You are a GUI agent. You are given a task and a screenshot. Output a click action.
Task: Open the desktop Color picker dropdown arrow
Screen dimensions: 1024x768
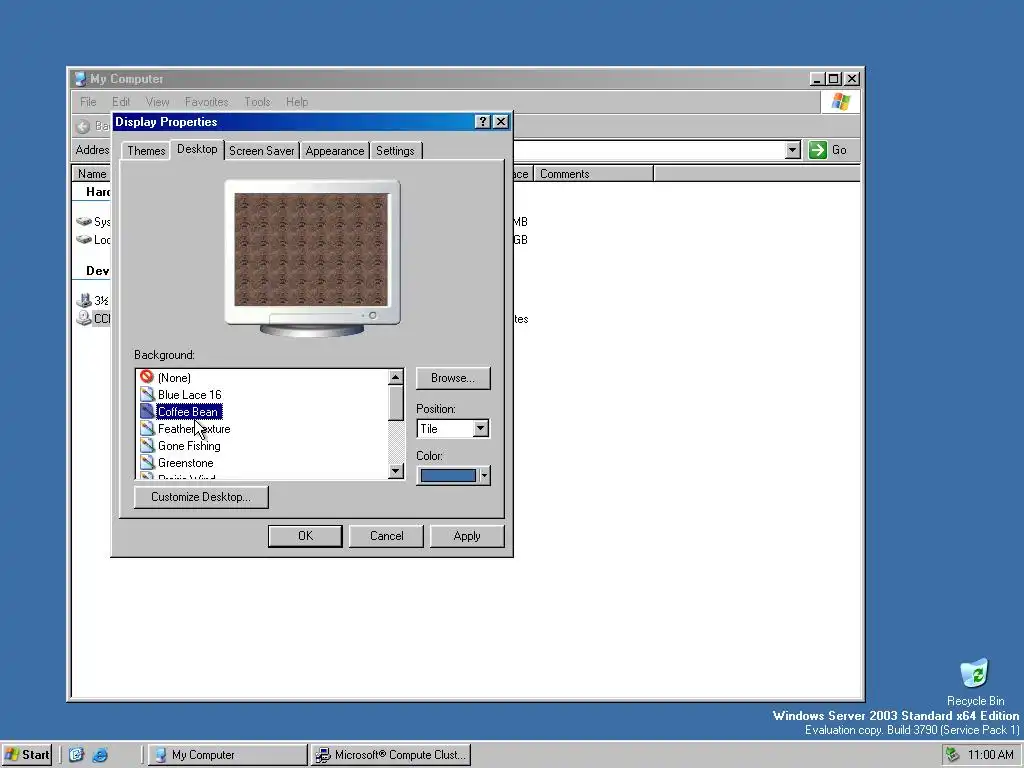point(484,475)
